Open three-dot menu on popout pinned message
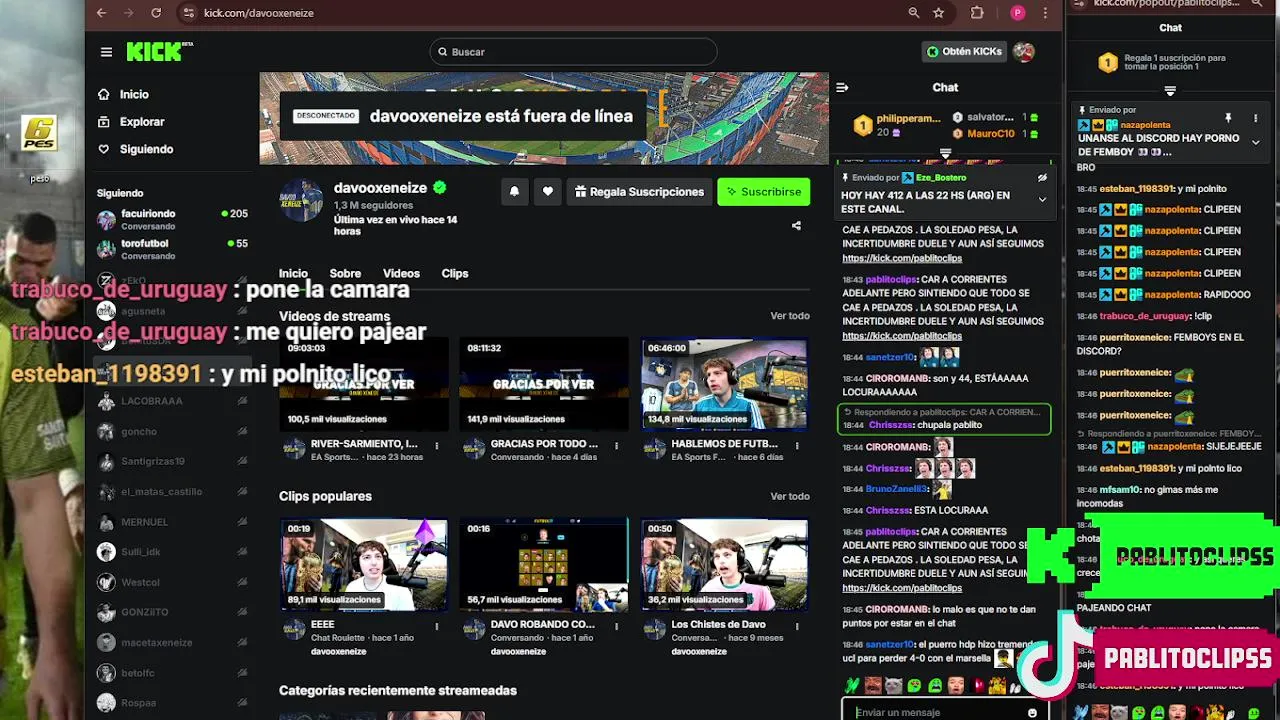 coord(1256,118)
